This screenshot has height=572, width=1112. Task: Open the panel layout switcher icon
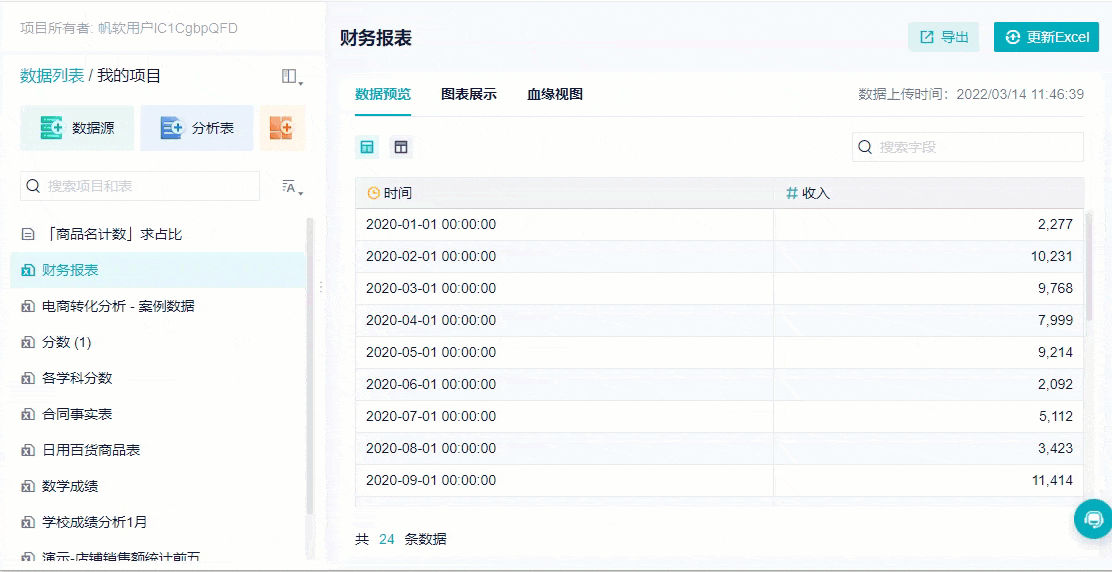pyautogui.click(x=291, y=77)
